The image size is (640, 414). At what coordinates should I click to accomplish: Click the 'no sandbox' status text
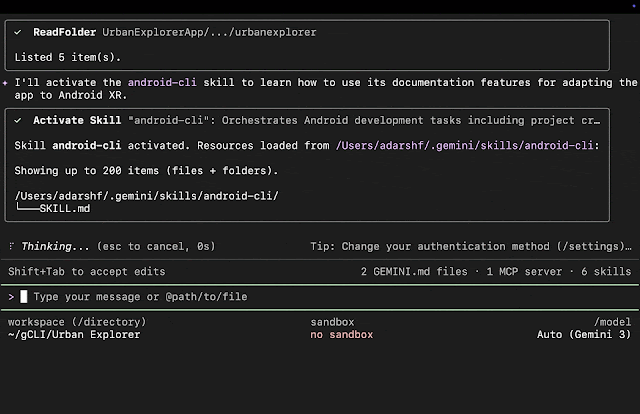click(341, 334)
